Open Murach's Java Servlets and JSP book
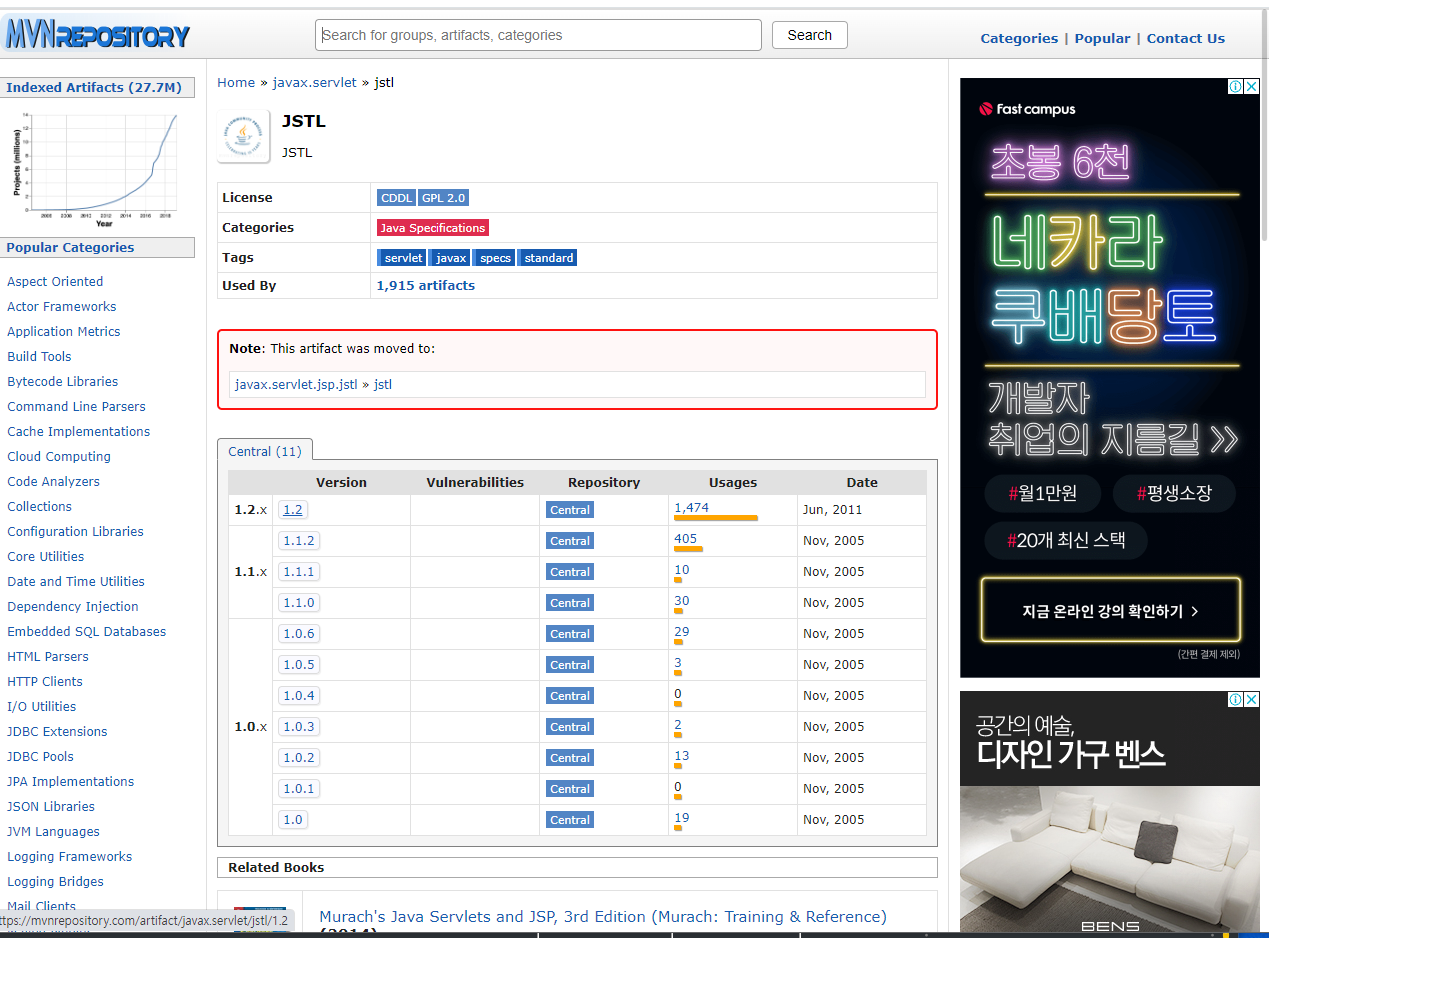 point(603,917)
